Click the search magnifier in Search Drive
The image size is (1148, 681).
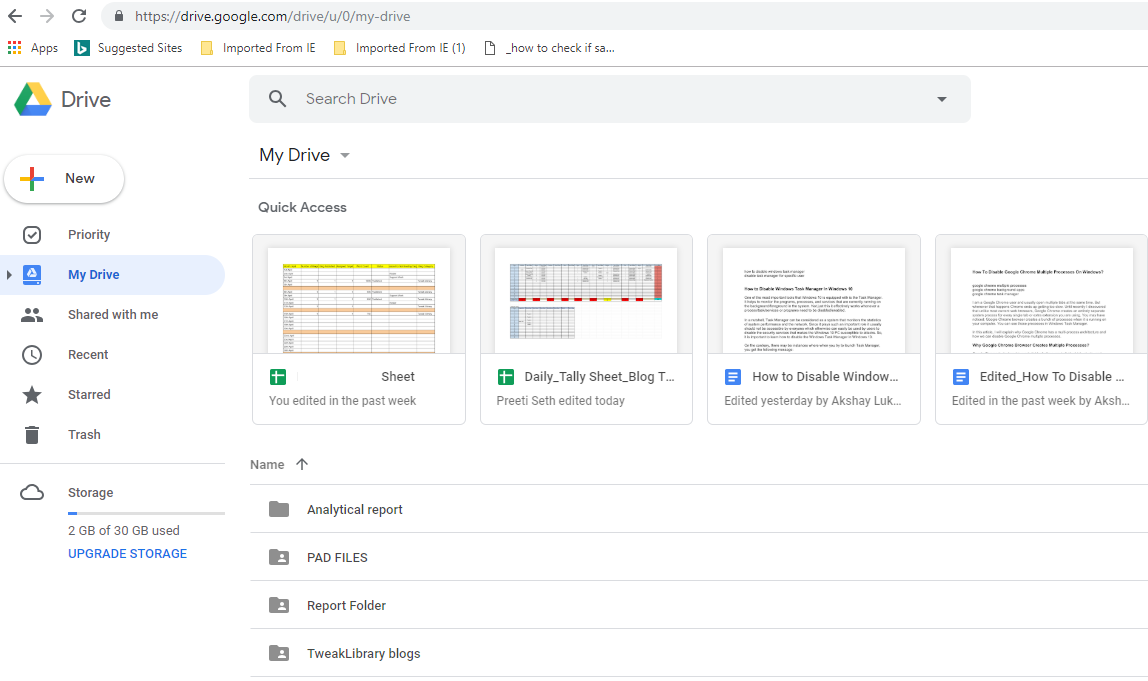[x=276, y=98]
